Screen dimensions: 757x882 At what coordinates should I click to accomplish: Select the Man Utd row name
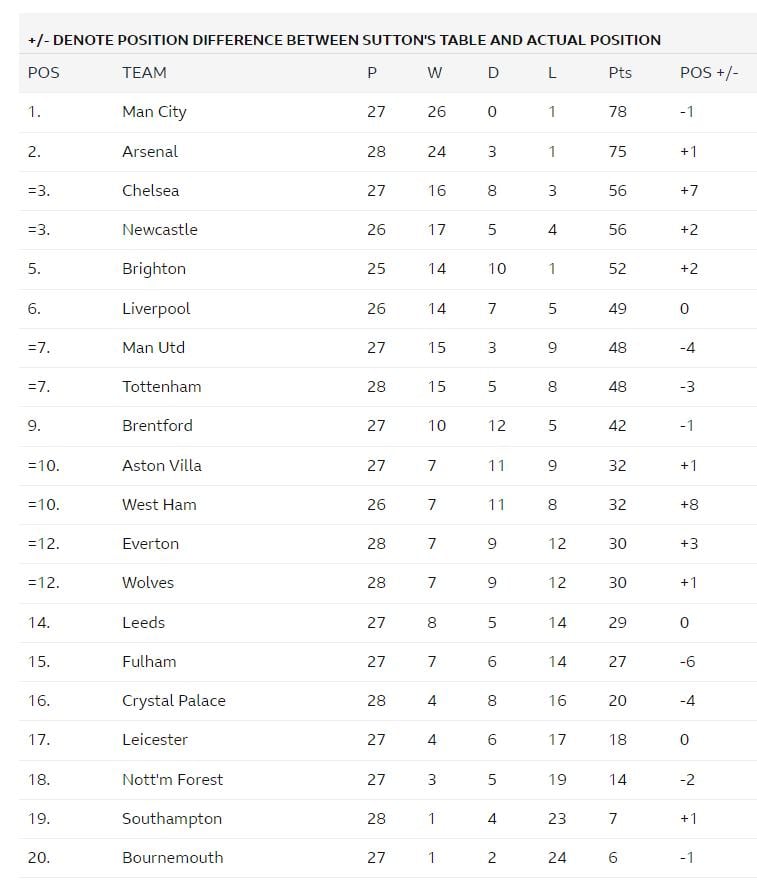154,347
